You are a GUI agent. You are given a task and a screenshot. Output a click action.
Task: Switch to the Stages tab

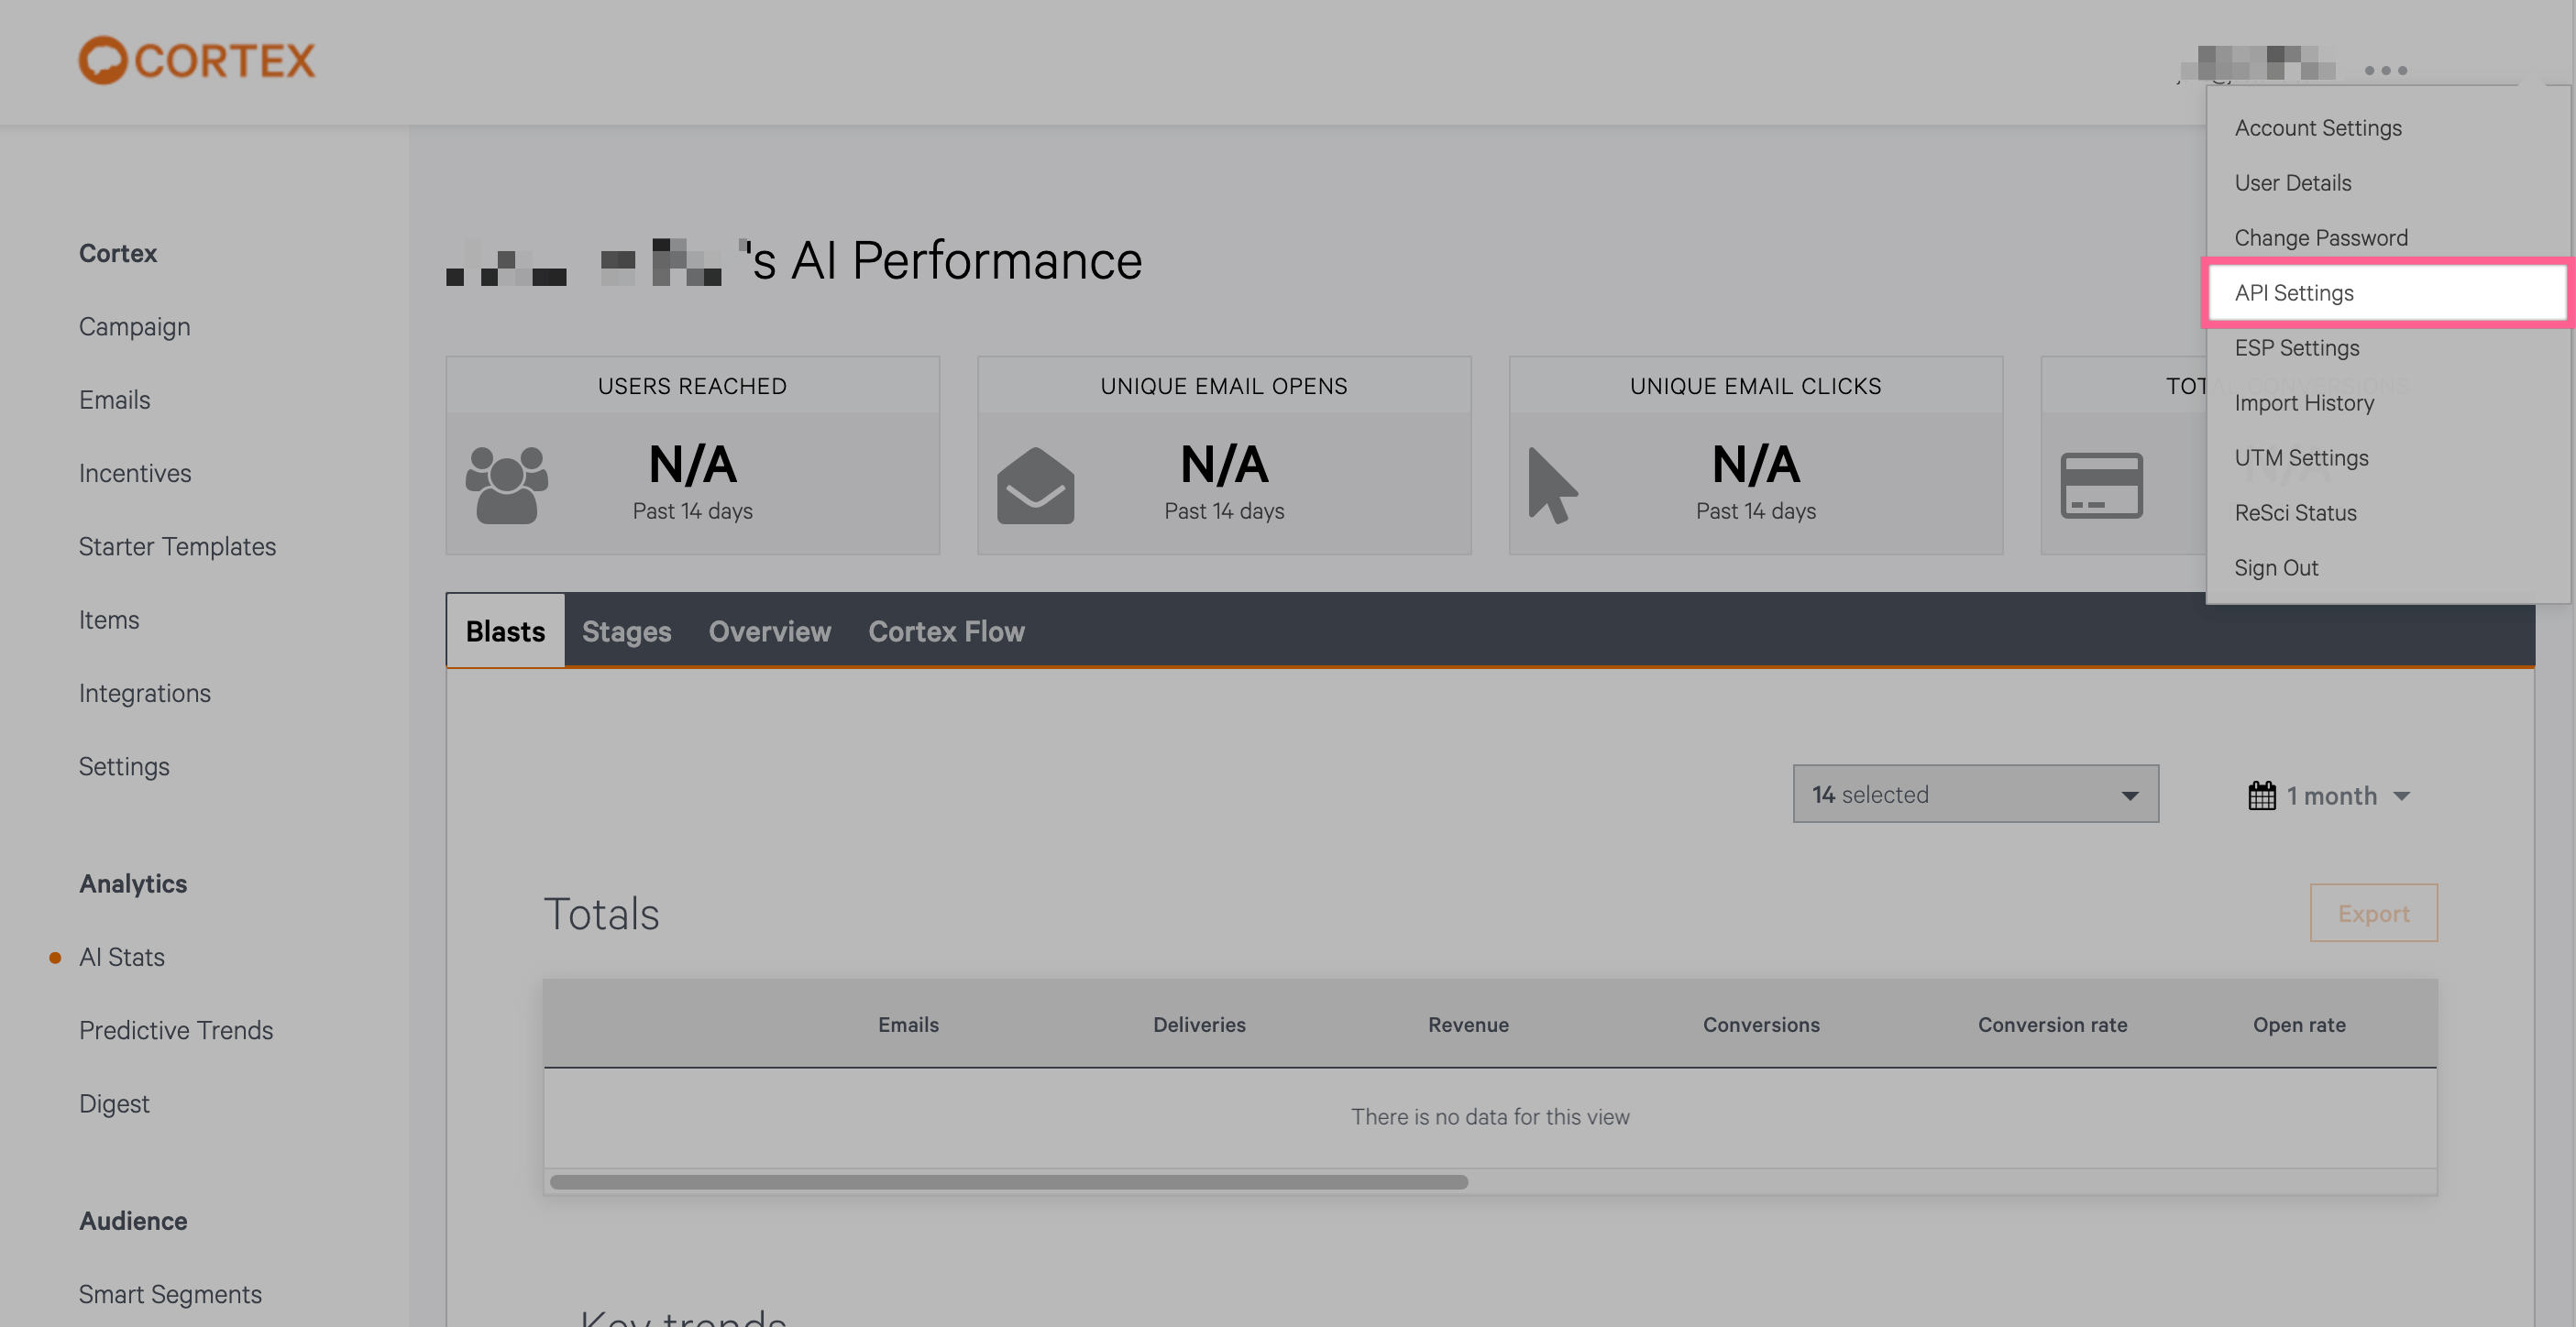[627, 631]
